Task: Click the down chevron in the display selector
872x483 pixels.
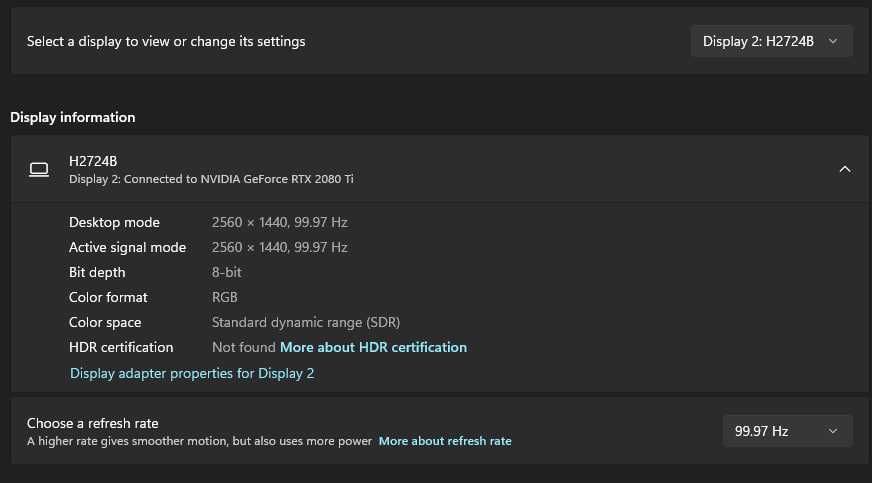Action: click(833, 41)
